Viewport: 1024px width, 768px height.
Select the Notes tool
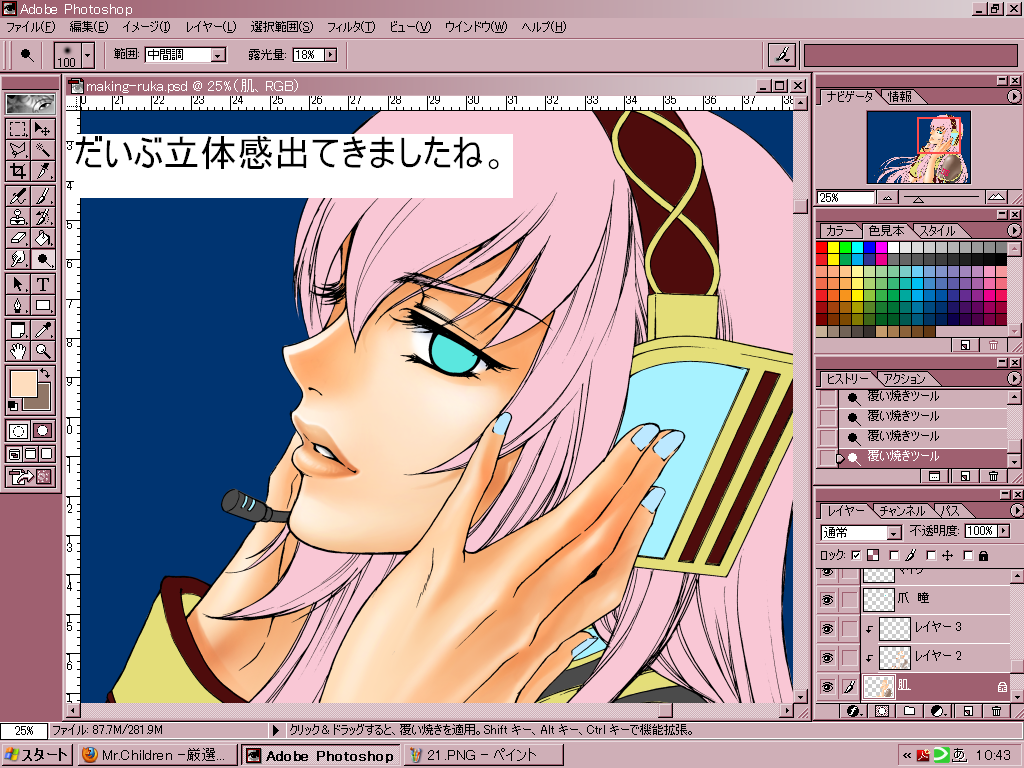click(18, 330)
